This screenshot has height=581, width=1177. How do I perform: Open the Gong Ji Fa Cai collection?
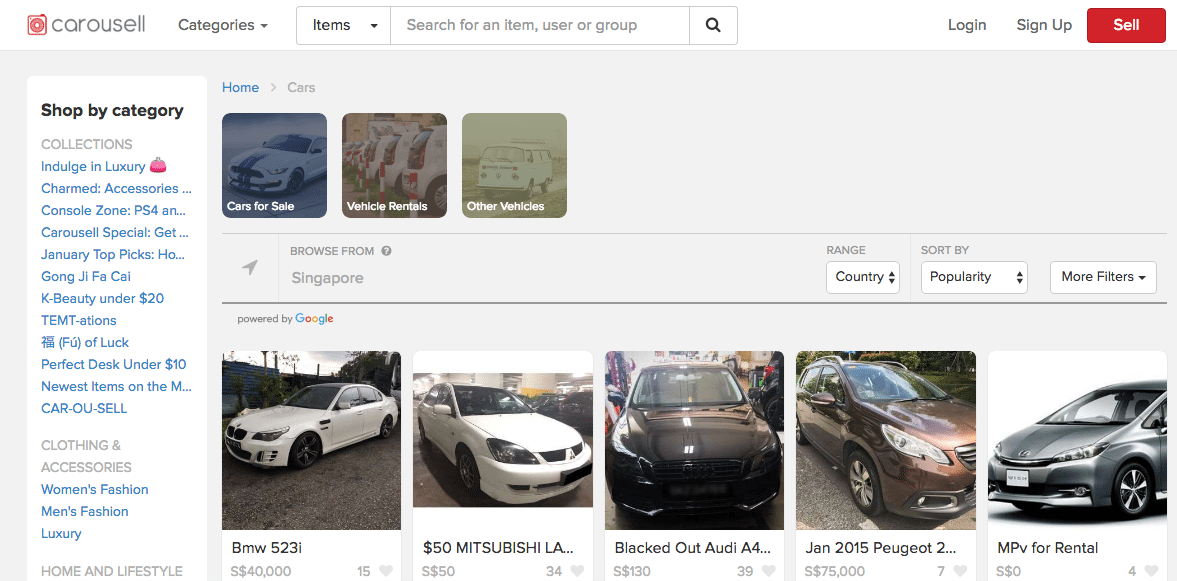(86, 276)
